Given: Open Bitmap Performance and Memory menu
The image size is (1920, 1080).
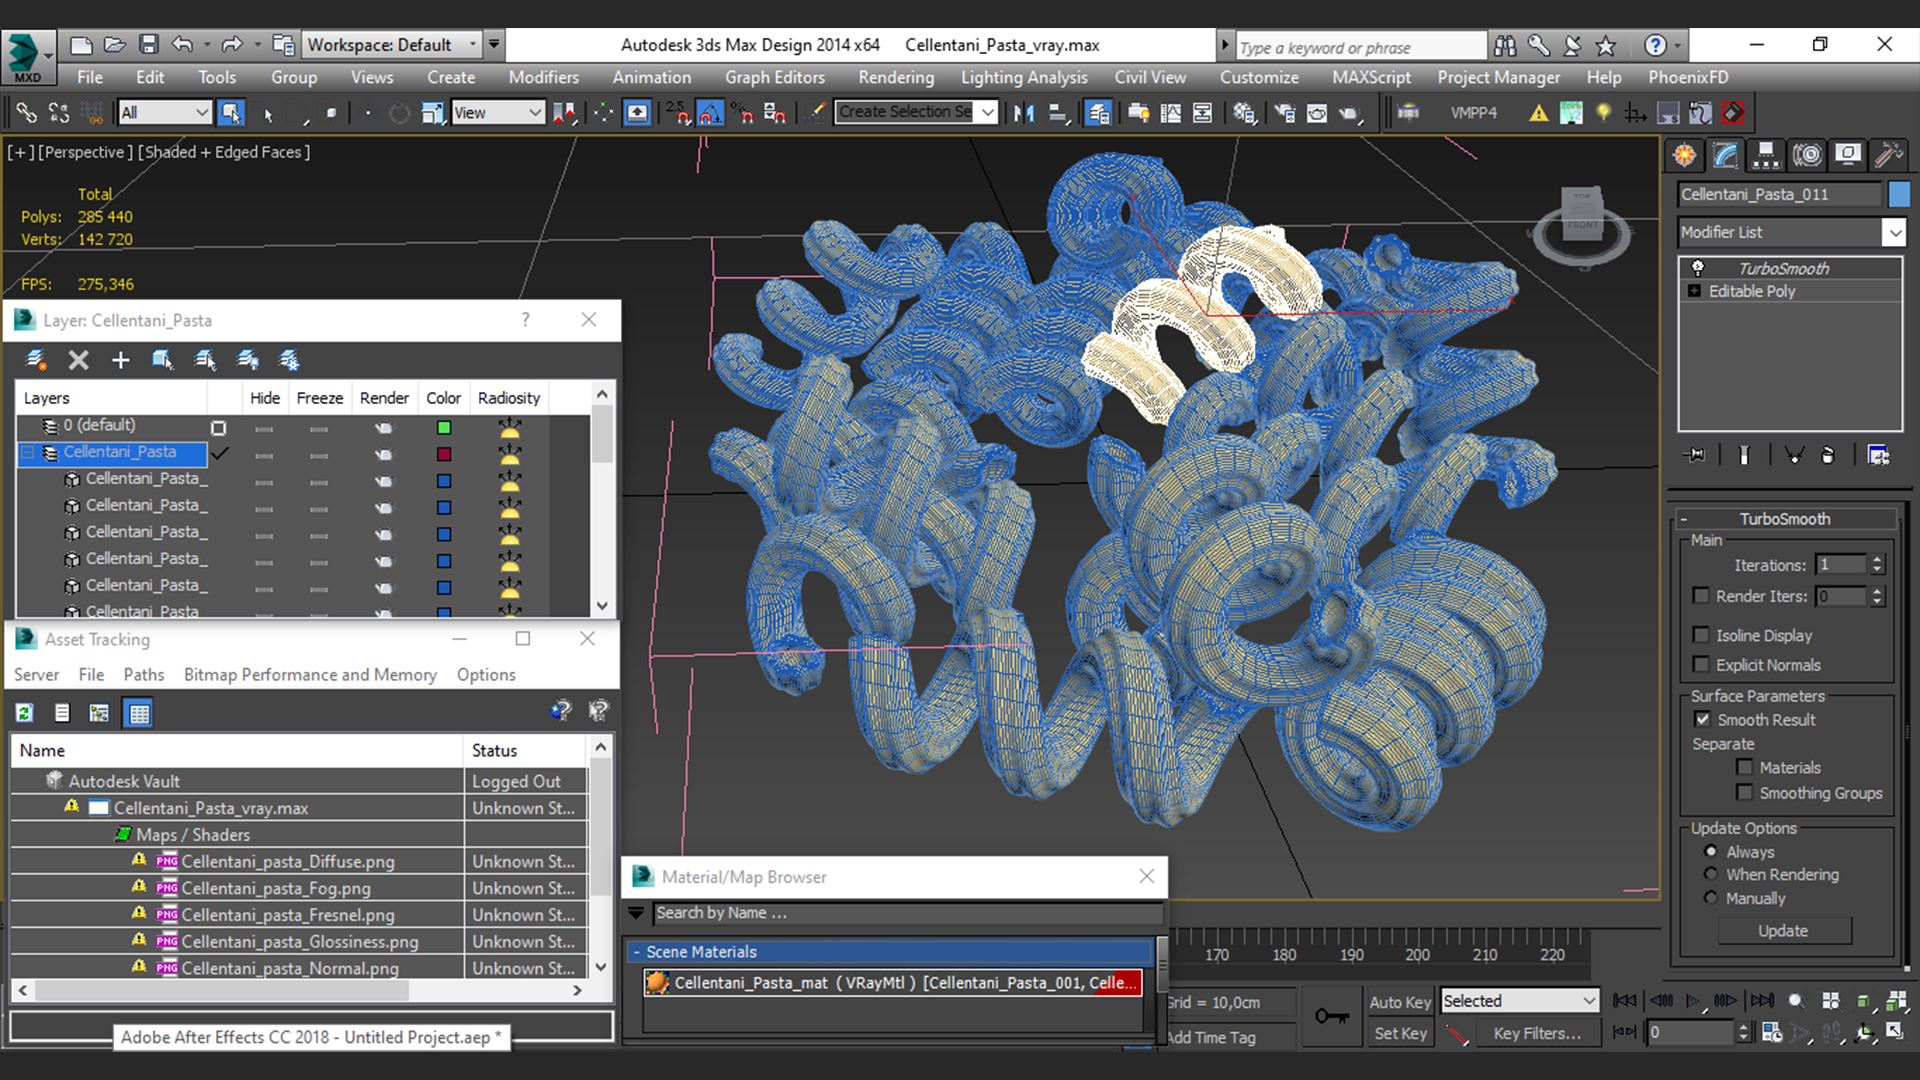Looking at the screenshot, I should click(310, 675).
